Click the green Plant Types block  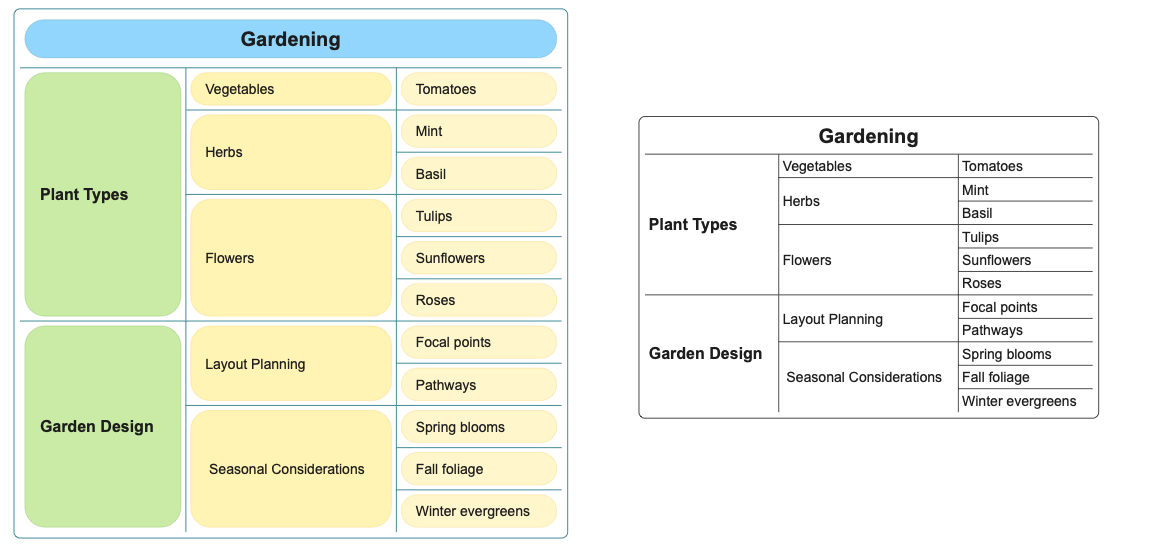click(x=103, y=195)
